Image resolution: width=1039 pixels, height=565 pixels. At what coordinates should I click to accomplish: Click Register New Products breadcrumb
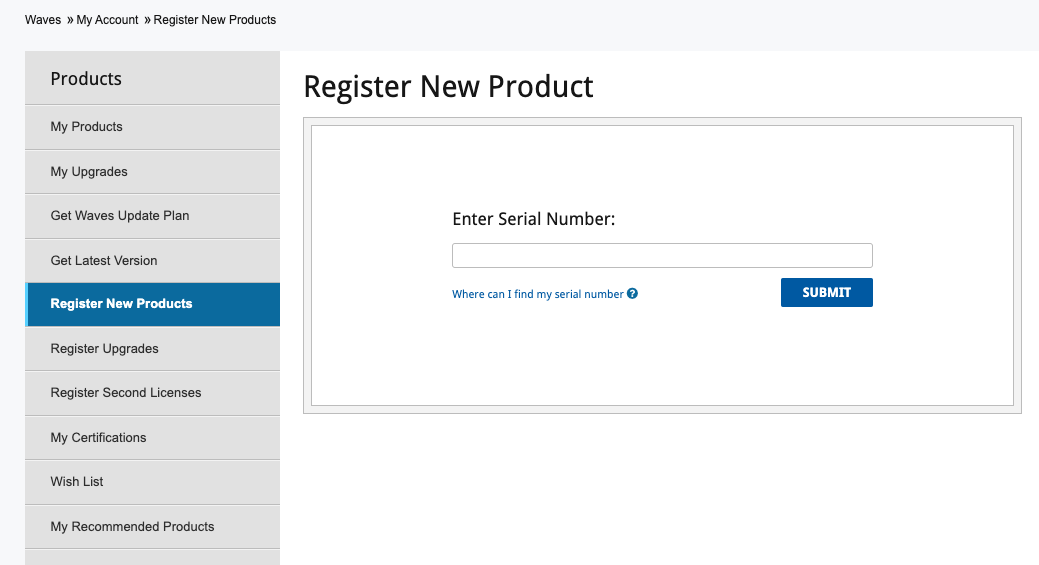[215, 20]
